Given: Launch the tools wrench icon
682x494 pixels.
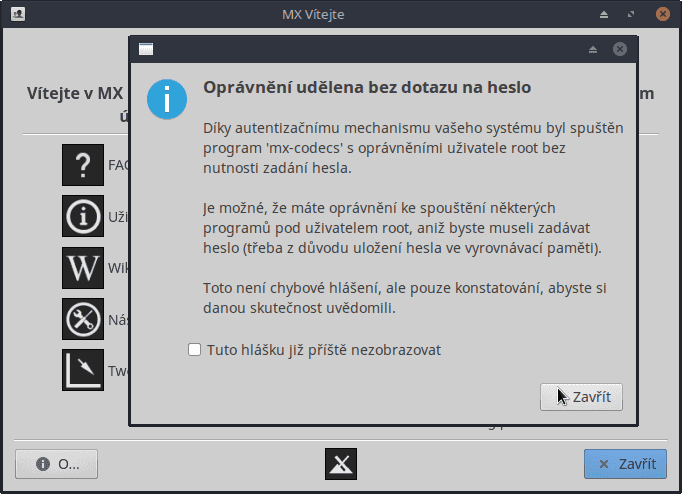Looking at the screenshot, I should (x=83, y=319).
